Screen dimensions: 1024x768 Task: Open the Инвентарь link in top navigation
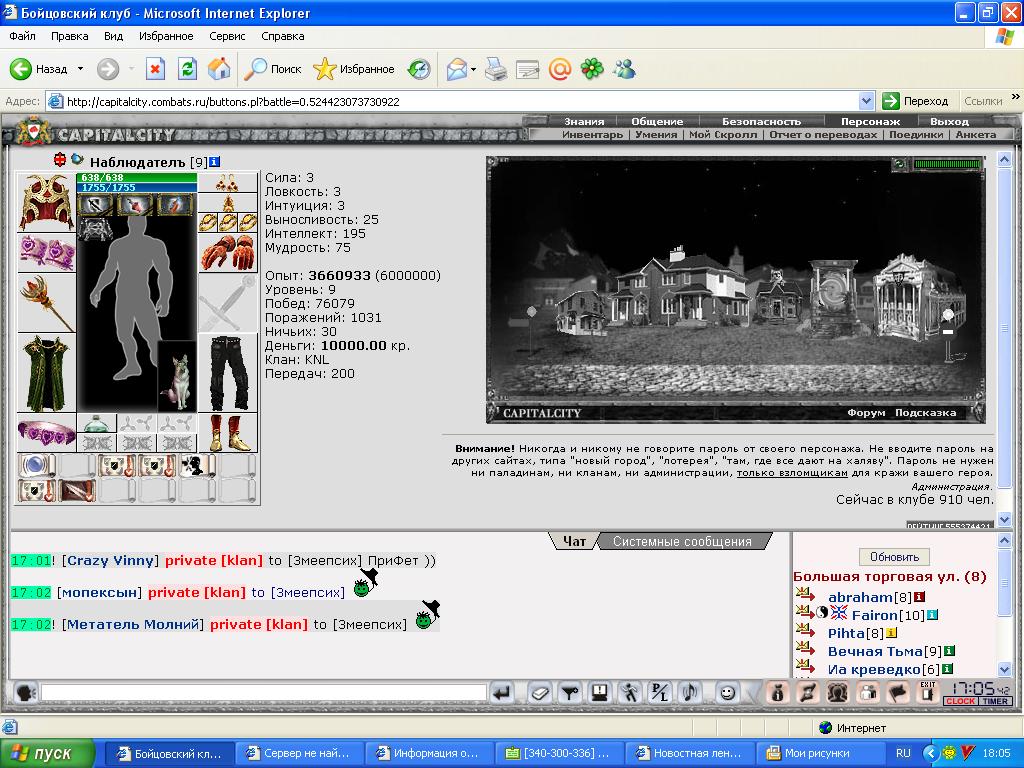[592, 135]
